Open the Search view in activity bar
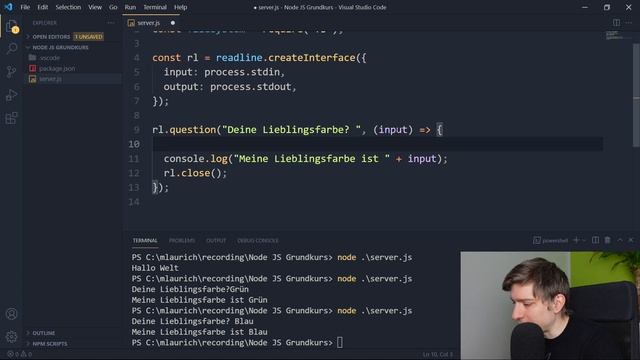The height and width of the screenshot is (360, 640). (x=11, y=49)
